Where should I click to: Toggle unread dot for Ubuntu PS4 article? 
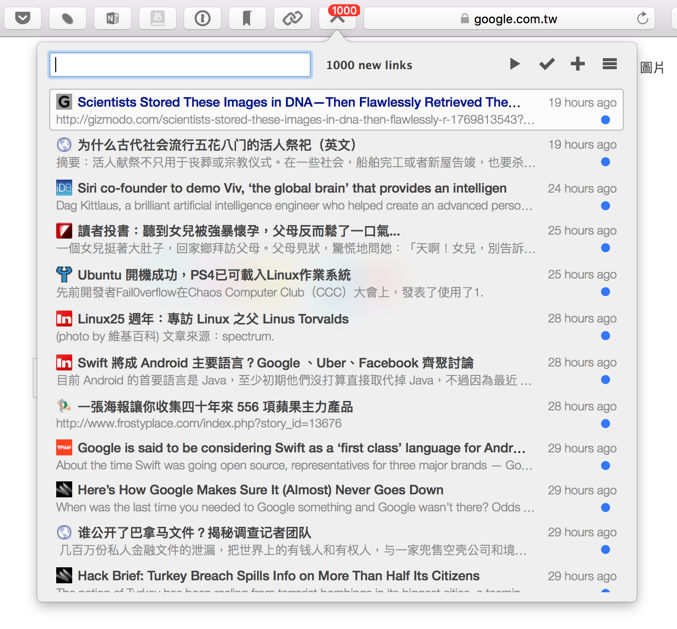point(605,292)
